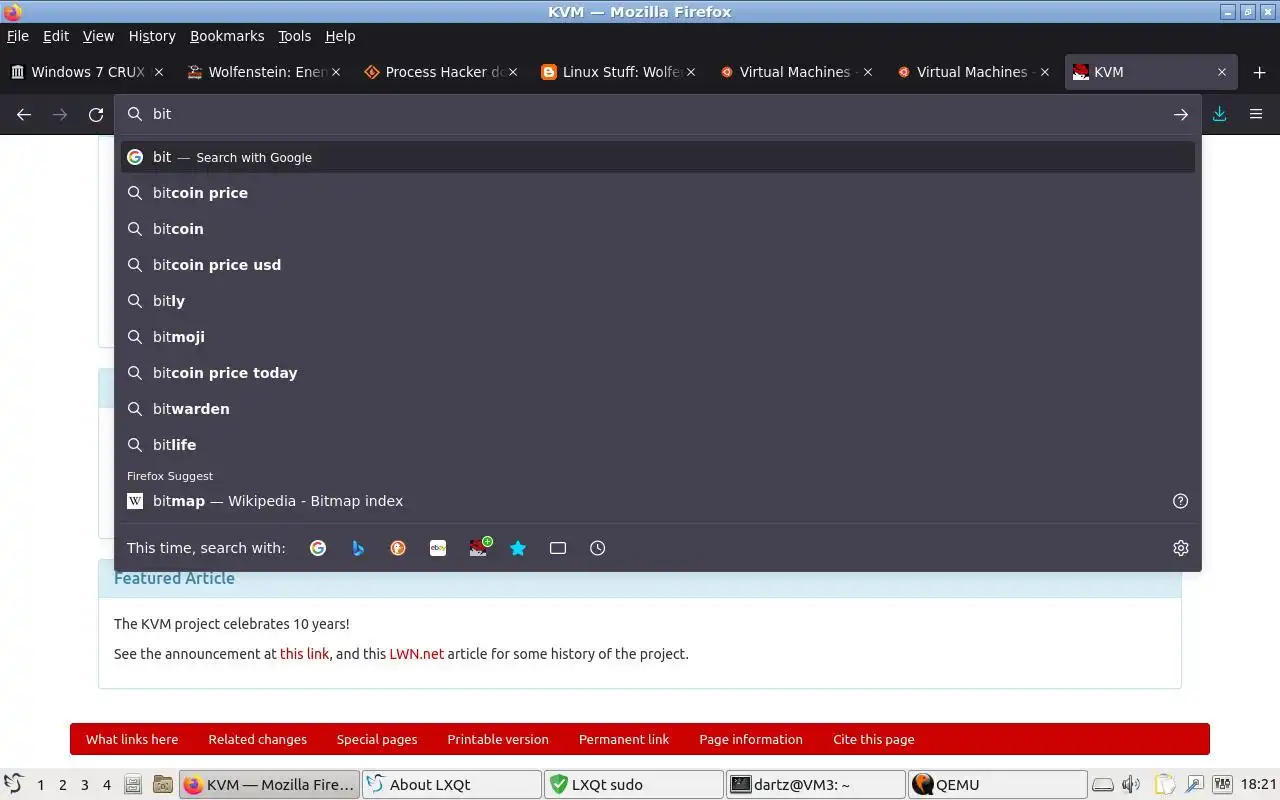Switch to Process Hacker tab
This screenshot has width=1280, height=800.
(x=442, y=72)
